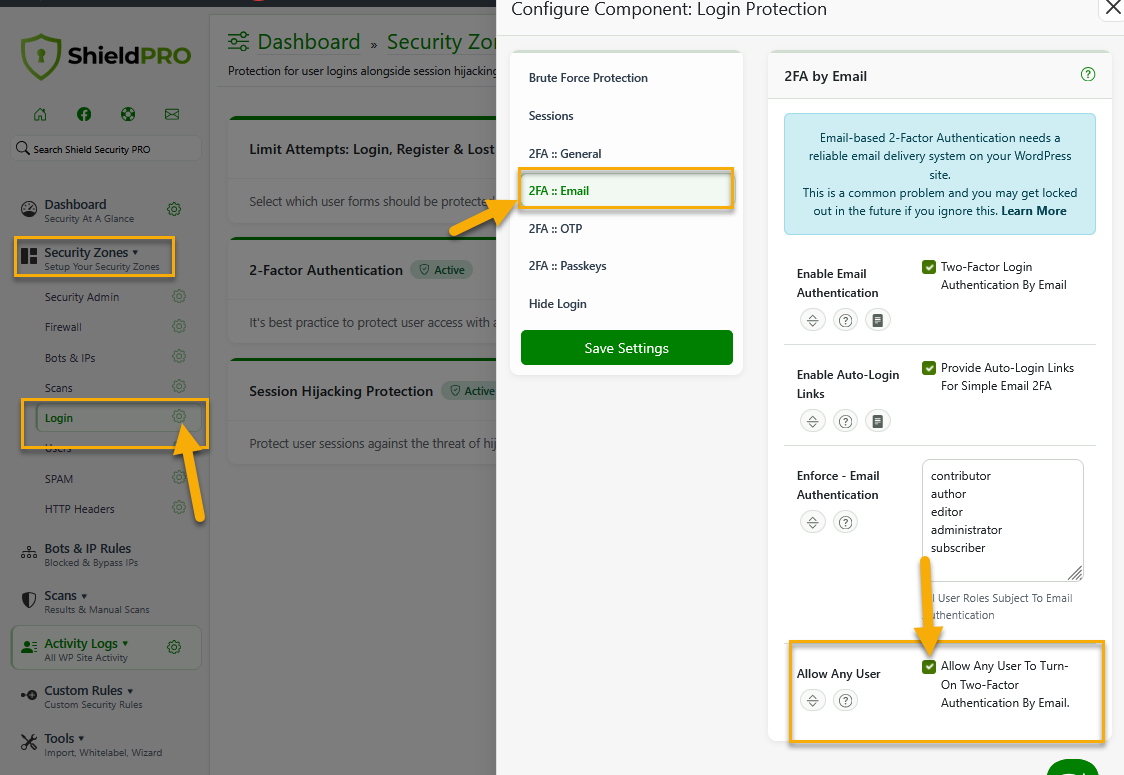
Task: Click help icon under Enable Auto-Login Links
Action: click(845, 421)
